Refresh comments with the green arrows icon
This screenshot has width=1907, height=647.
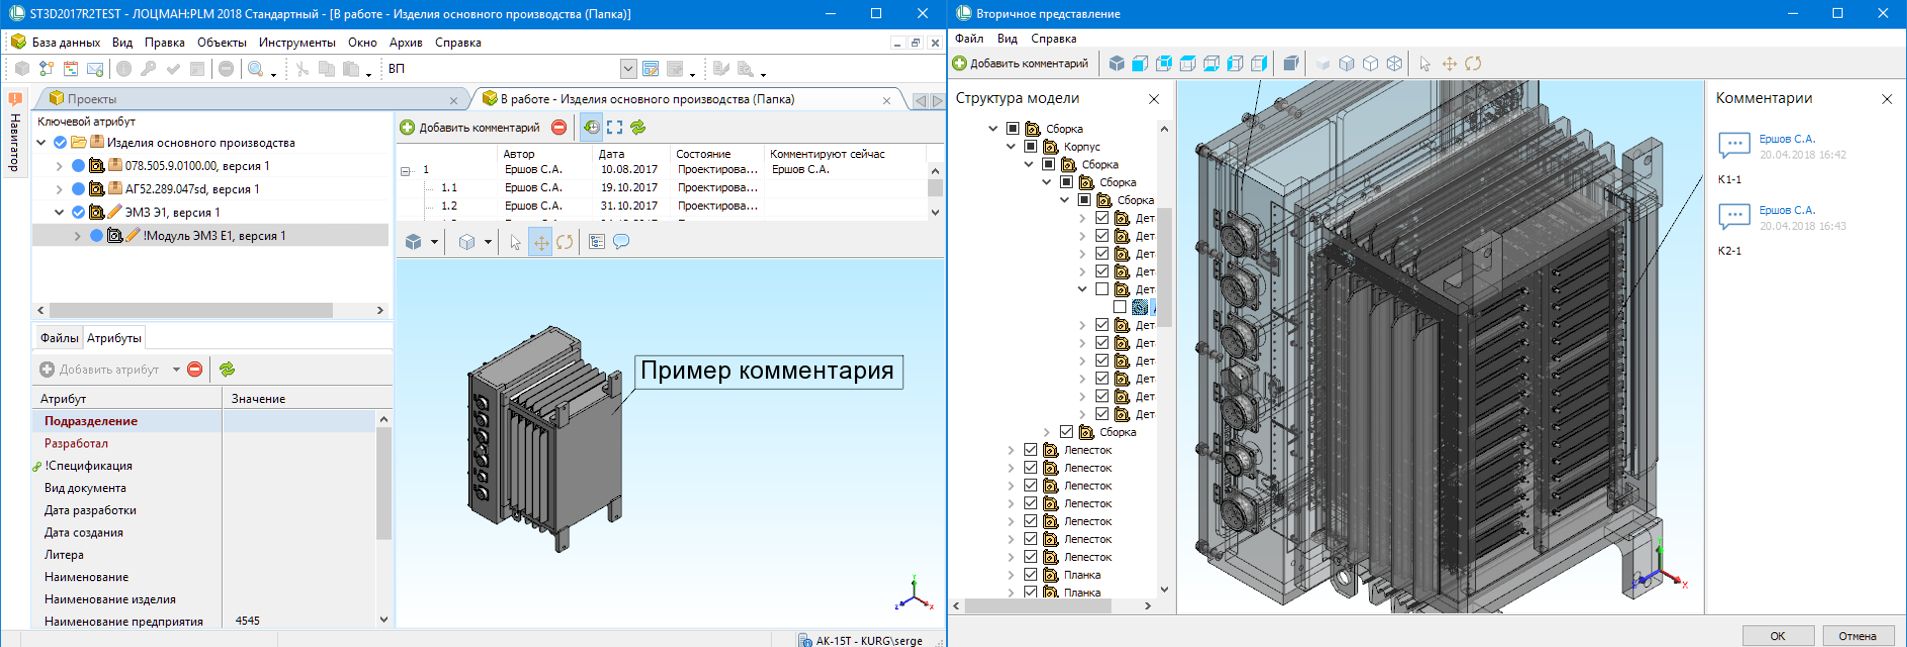pos(638,127)
